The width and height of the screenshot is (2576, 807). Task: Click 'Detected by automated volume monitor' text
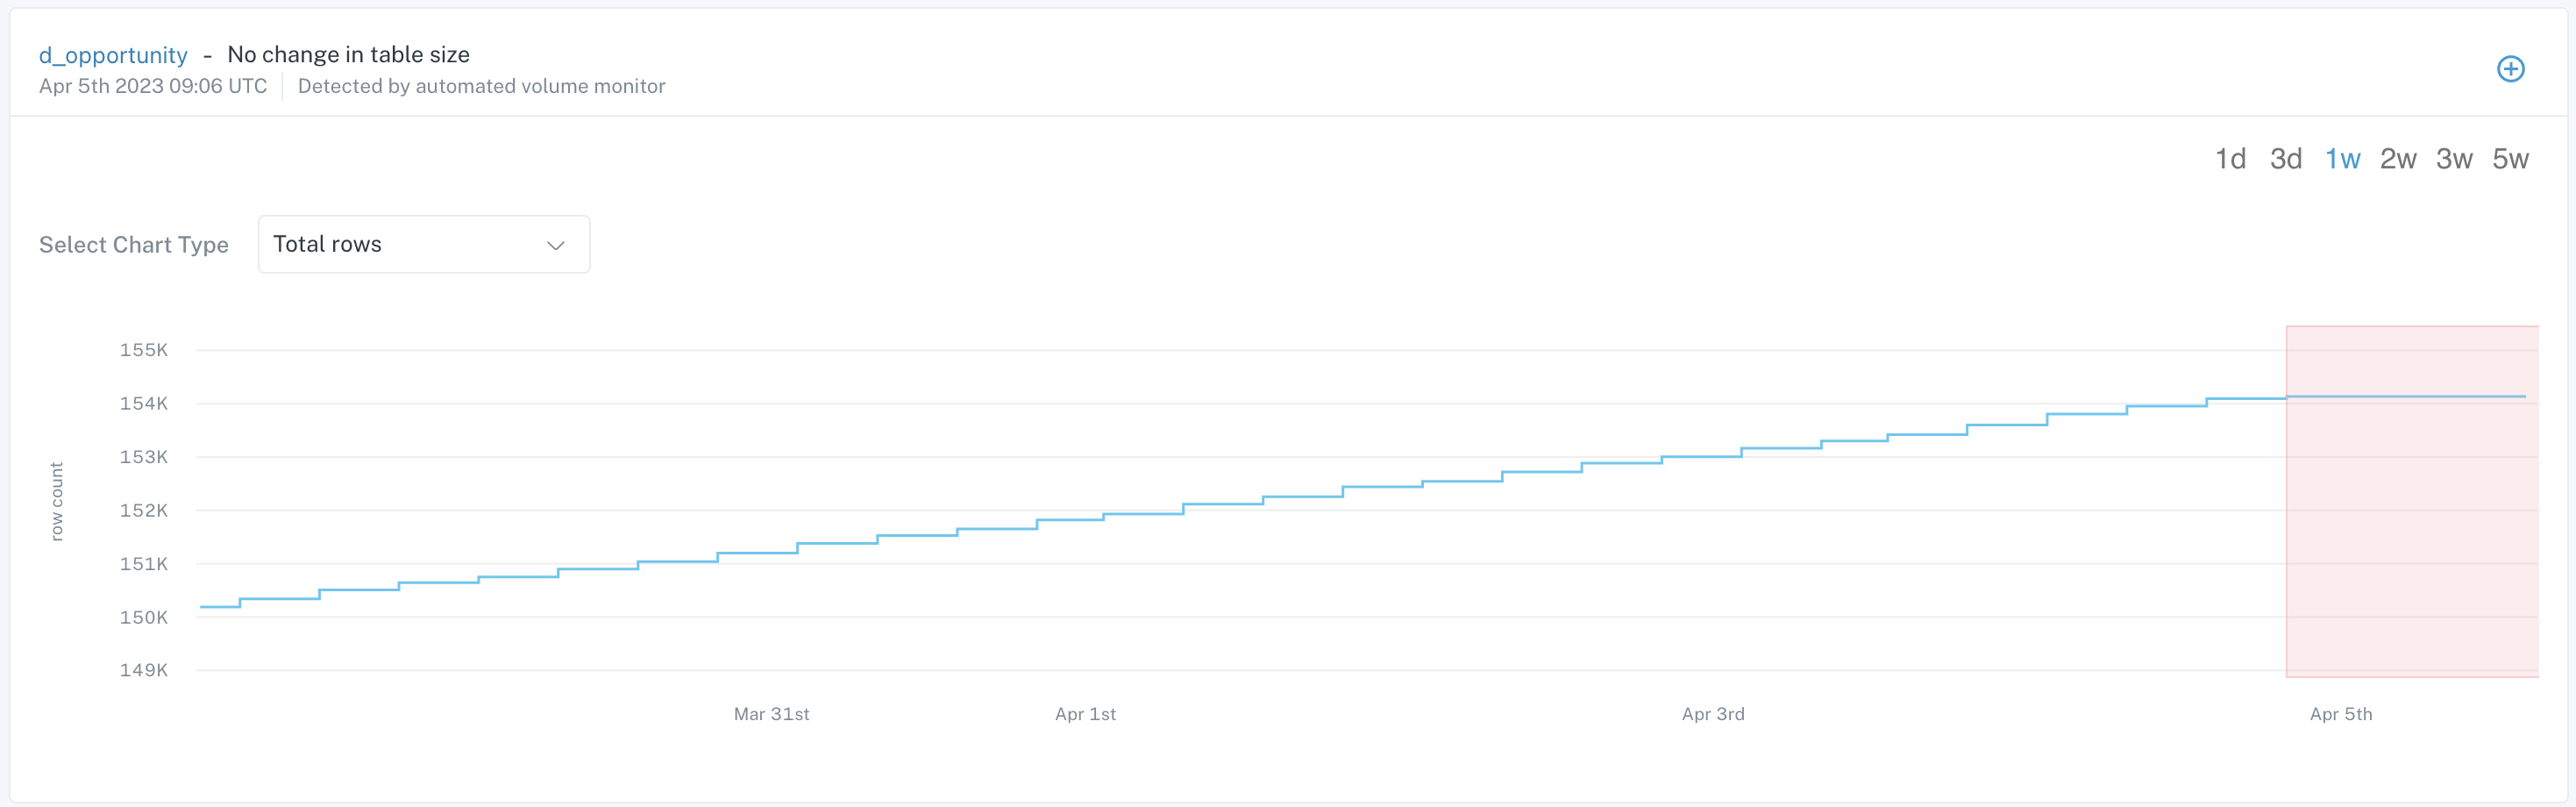[x=481, y=87]
